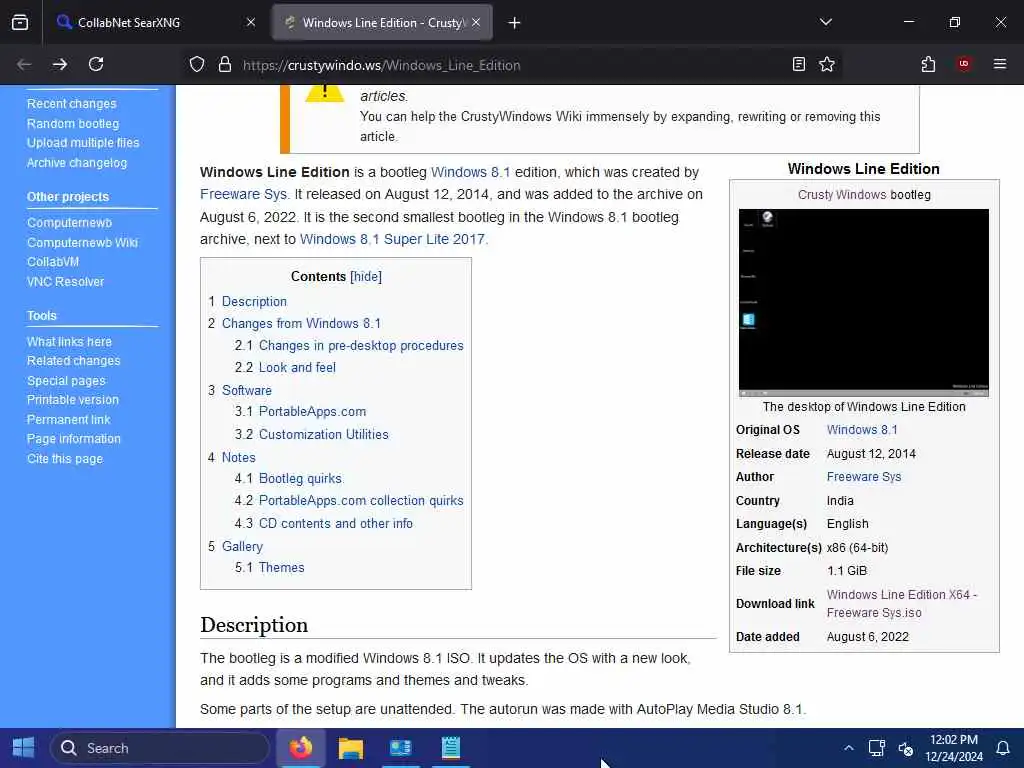
Task: Open Recent changes sidebar link
Action: tap(71, 104)
